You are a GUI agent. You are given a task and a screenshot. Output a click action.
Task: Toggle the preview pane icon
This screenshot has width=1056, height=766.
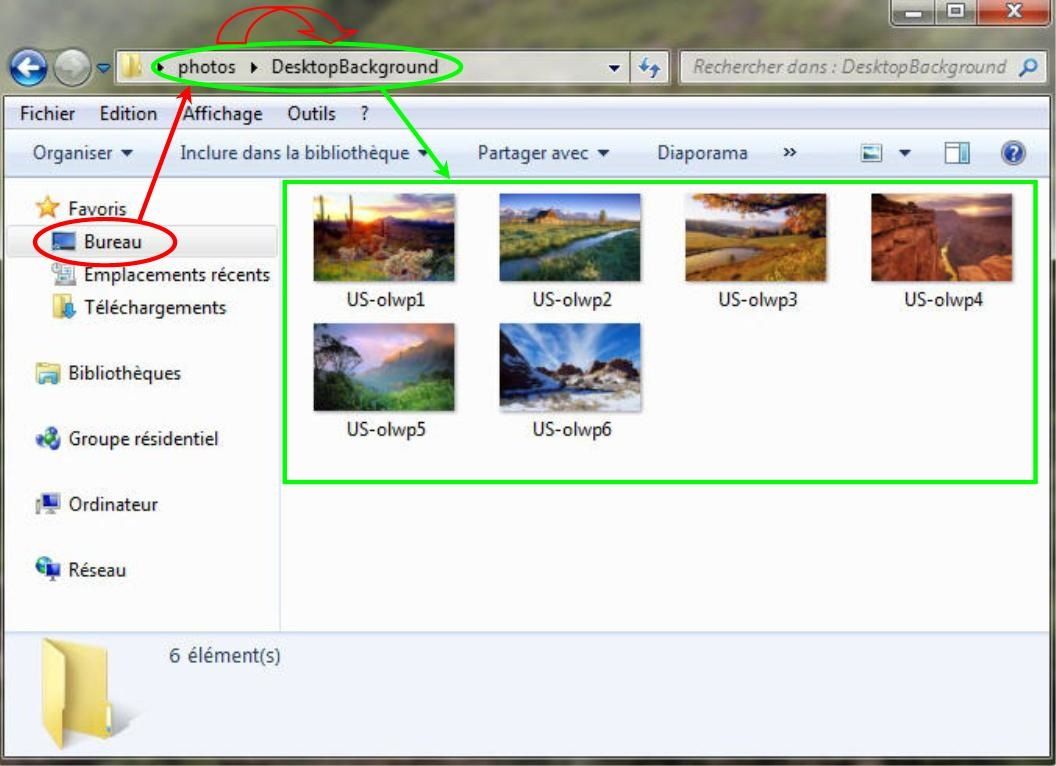click(x=956, y=153)
